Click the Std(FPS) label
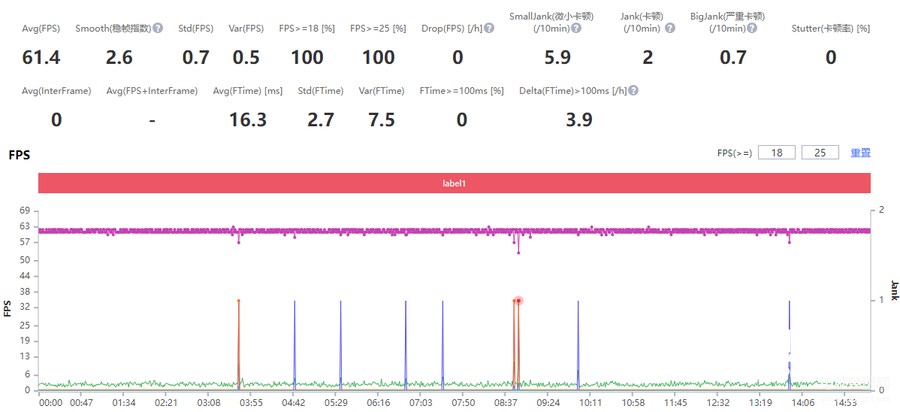This screenshot has height=412, width=900. [x=196, y=29]
